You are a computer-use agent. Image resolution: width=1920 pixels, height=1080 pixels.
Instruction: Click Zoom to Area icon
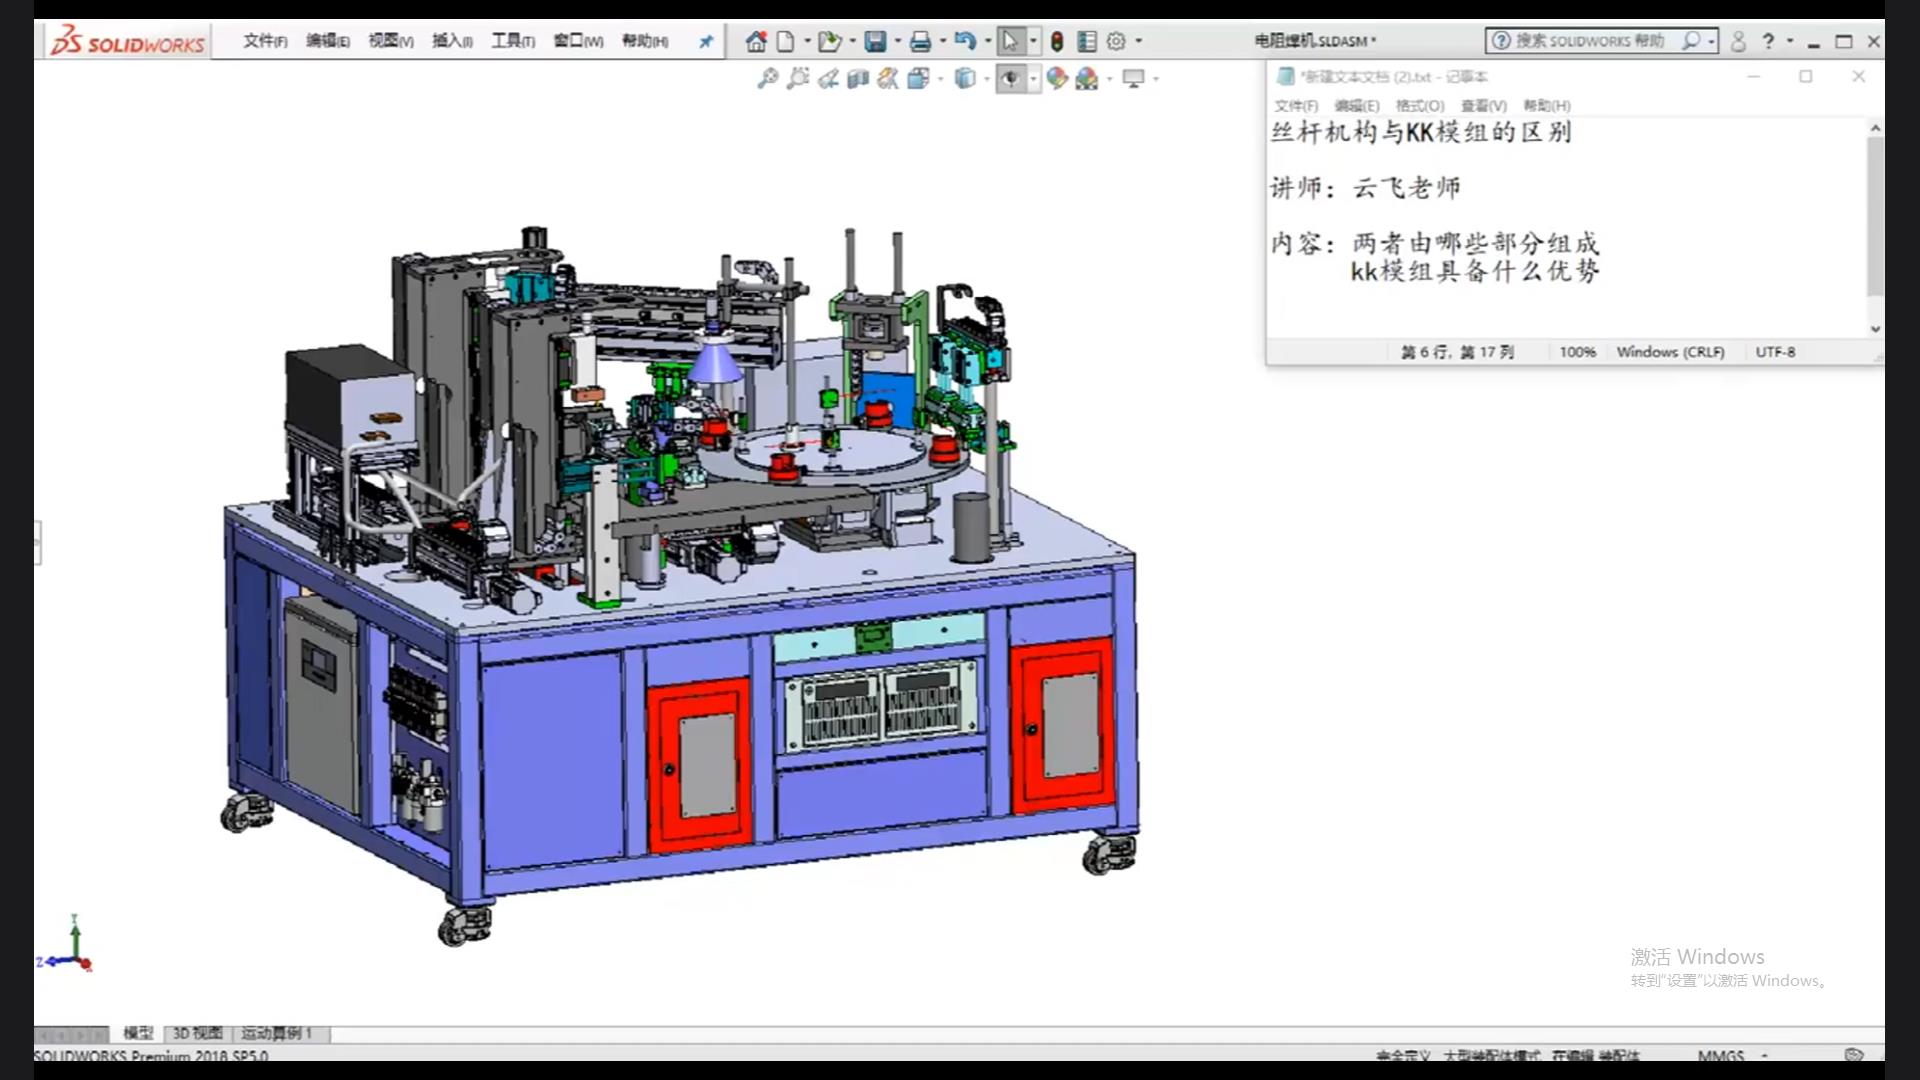coord(797,78)
